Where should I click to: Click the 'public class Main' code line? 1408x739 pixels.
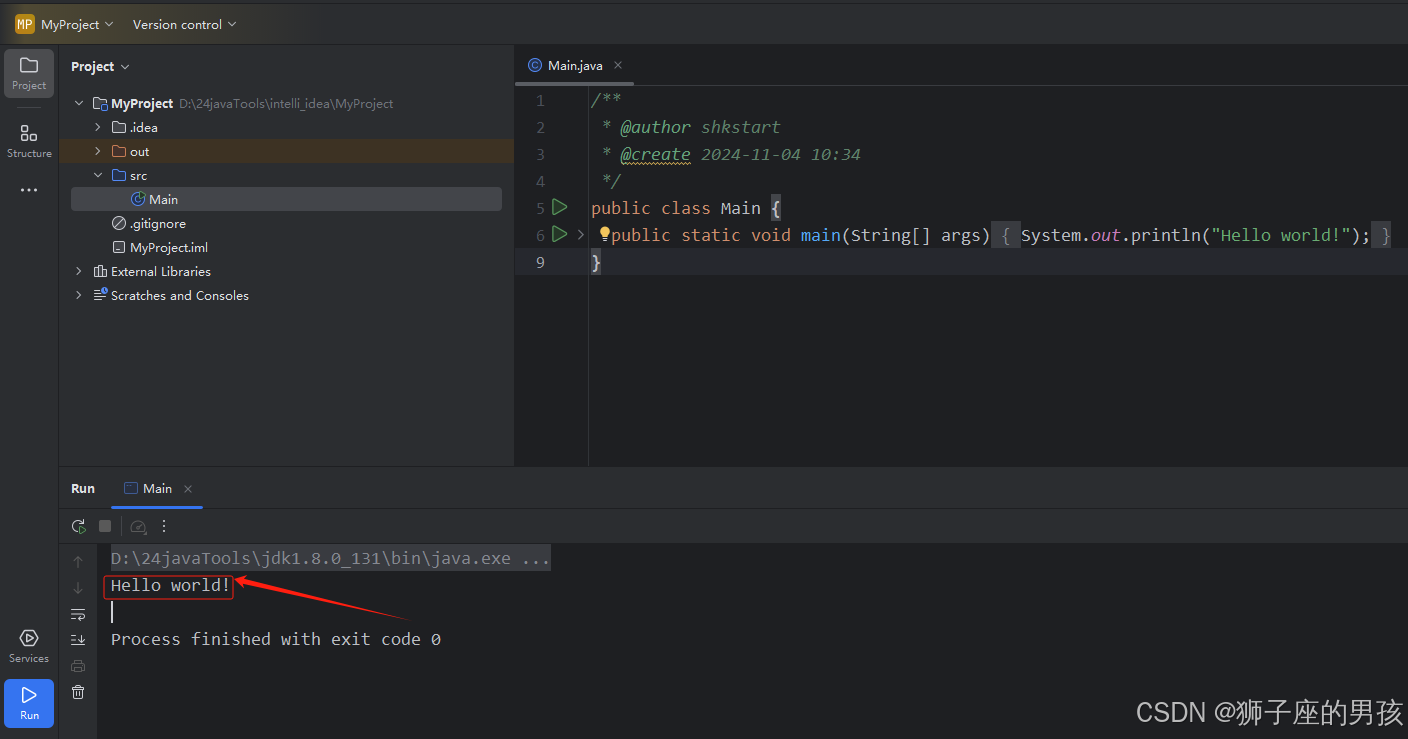tap(685, 208)
